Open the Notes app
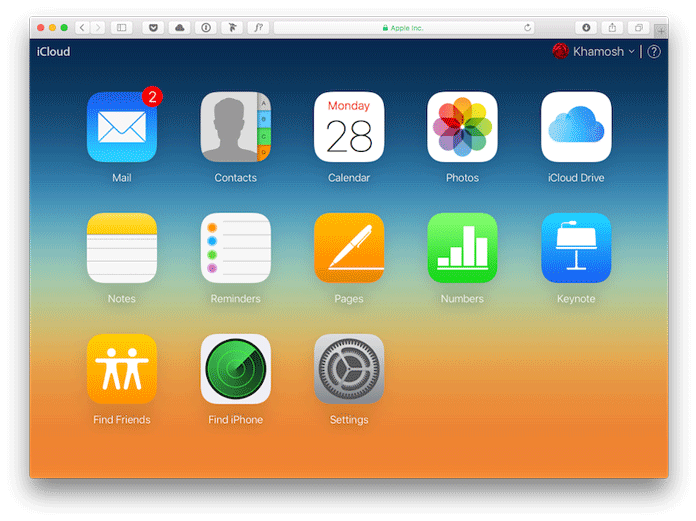 tap(122, 248)
